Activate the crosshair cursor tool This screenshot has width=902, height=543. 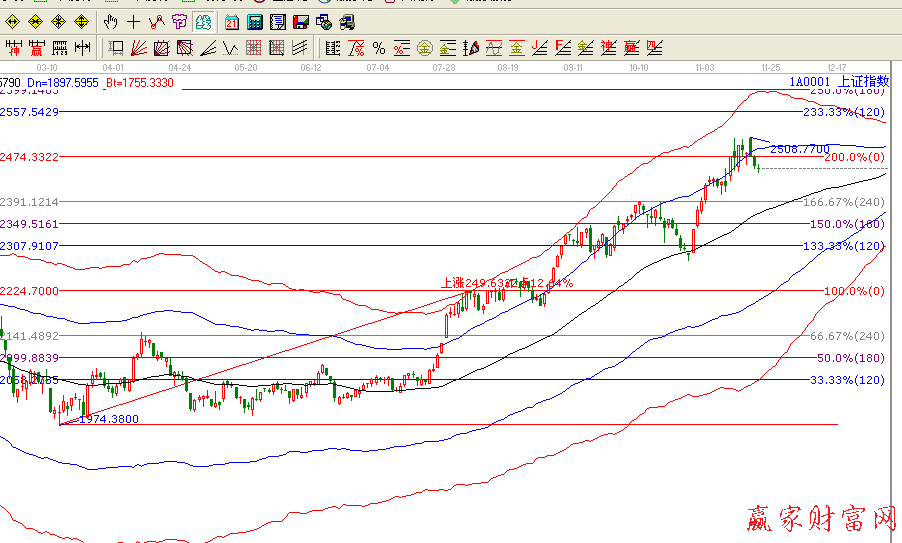click(133, 21)
